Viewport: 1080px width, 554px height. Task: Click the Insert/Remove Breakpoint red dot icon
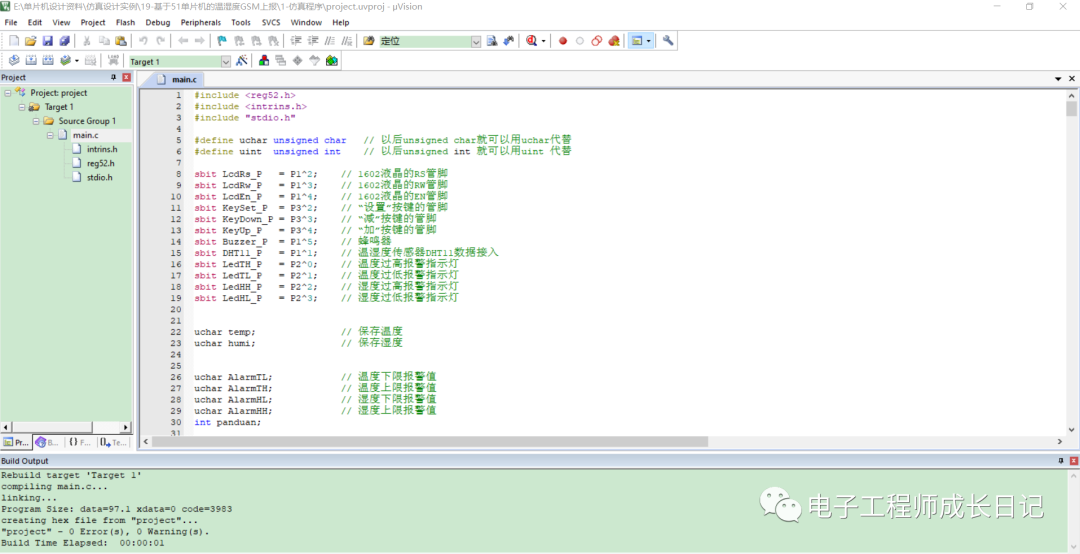(x=562, y=41)
